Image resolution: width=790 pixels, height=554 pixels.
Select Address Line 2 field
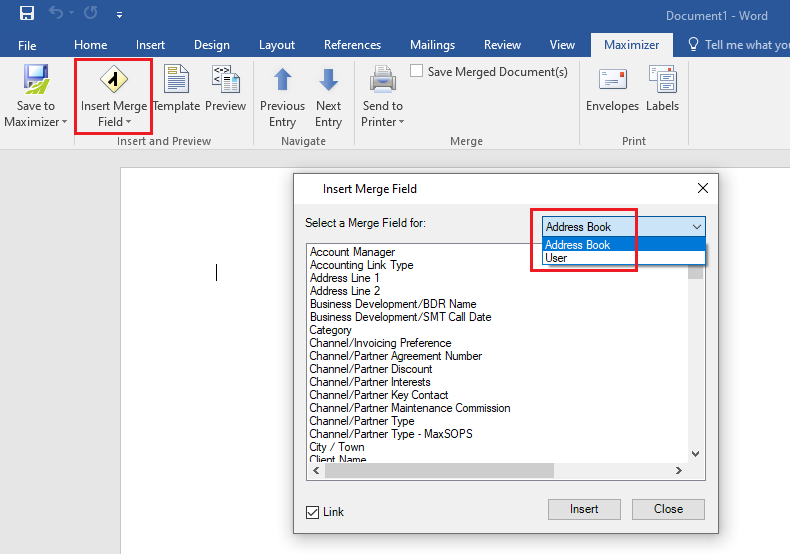(x=345, y=291)
